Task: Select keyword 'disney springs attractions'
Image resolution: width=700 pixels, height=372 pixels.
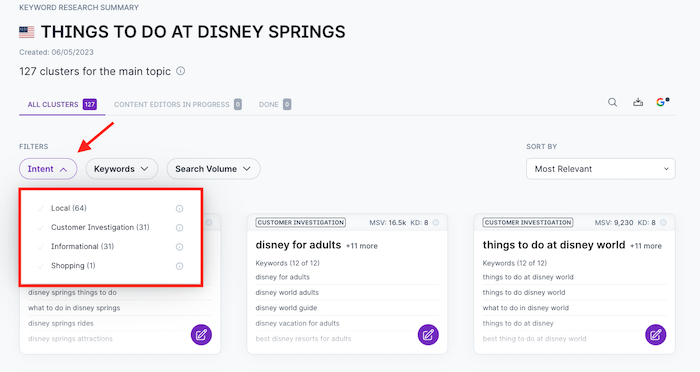Action: coord(70,339)
